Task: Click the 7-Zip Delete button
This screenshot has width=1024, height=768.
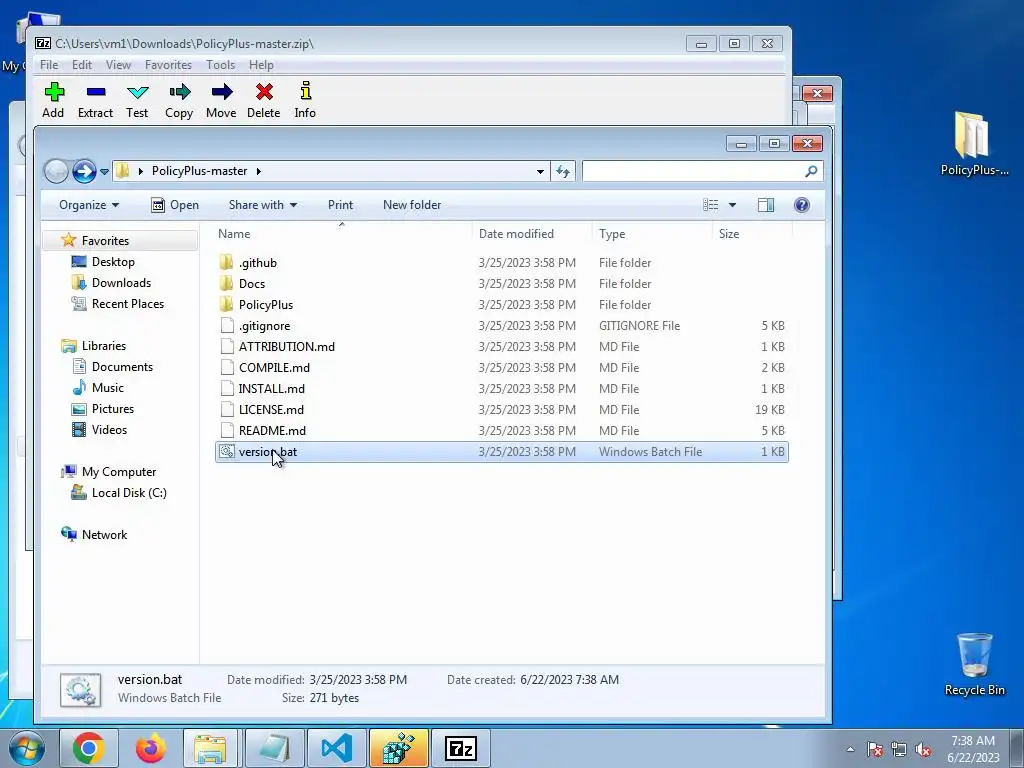Action: click(x=264, y=100)
